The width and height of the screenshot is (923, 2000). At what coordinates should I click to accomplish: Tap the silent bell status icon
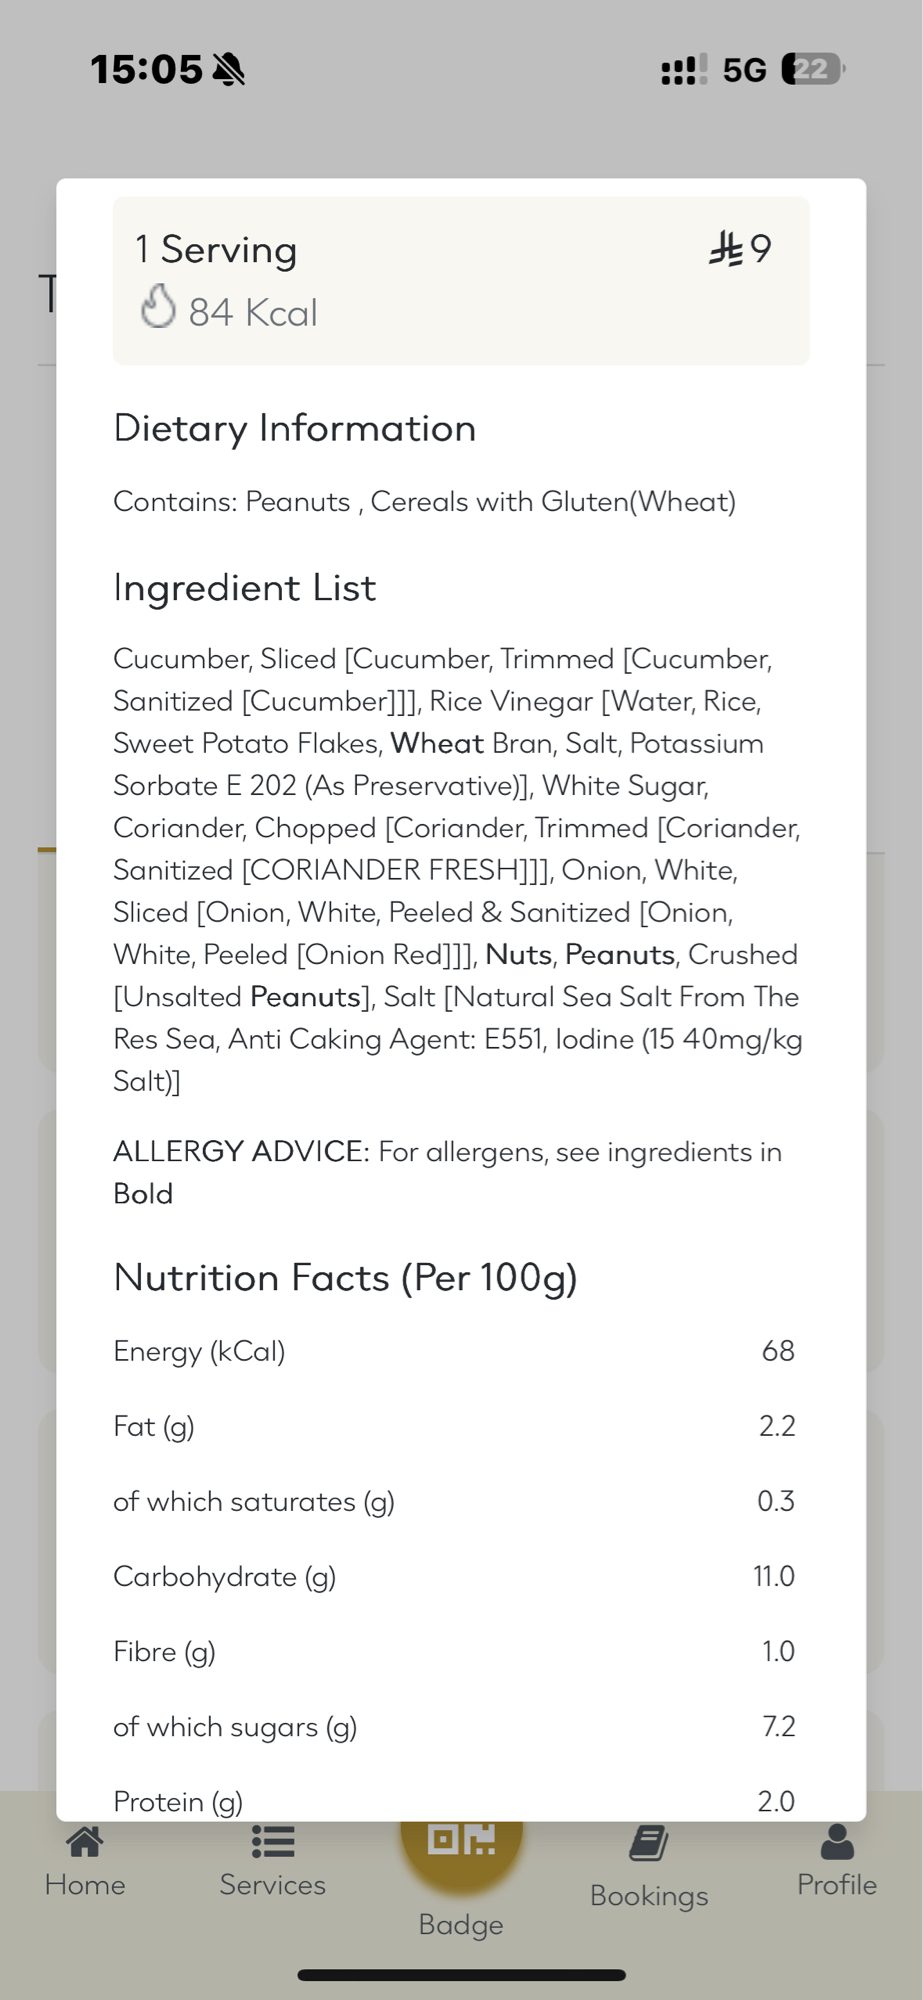click(229, 70)
